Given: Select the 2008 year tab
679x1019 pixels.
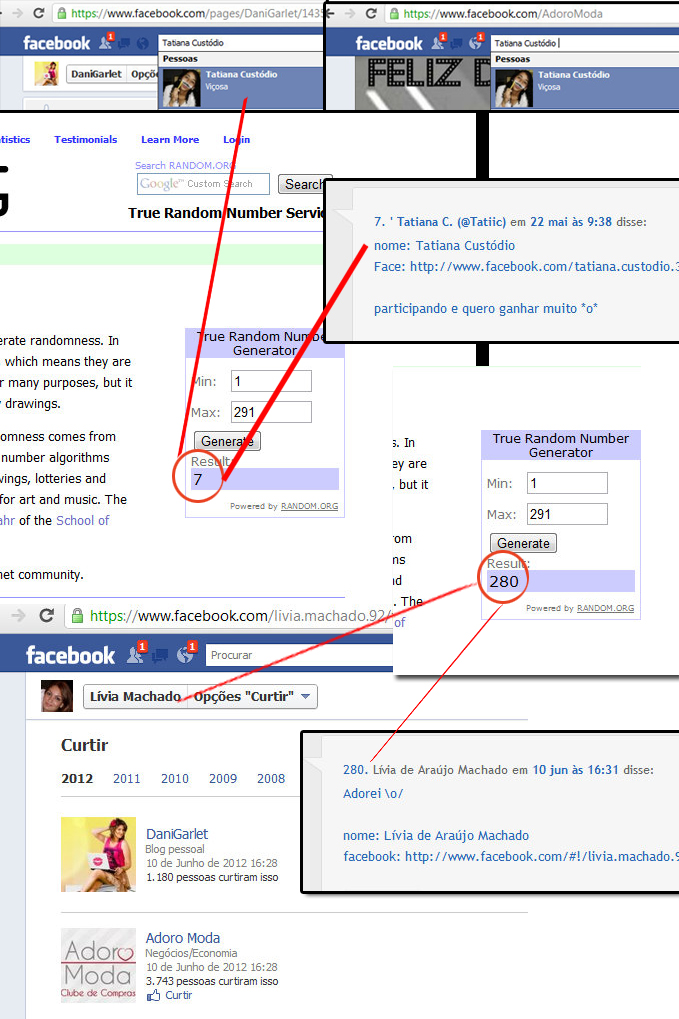Looking at the screenshot, I should 271,779.
